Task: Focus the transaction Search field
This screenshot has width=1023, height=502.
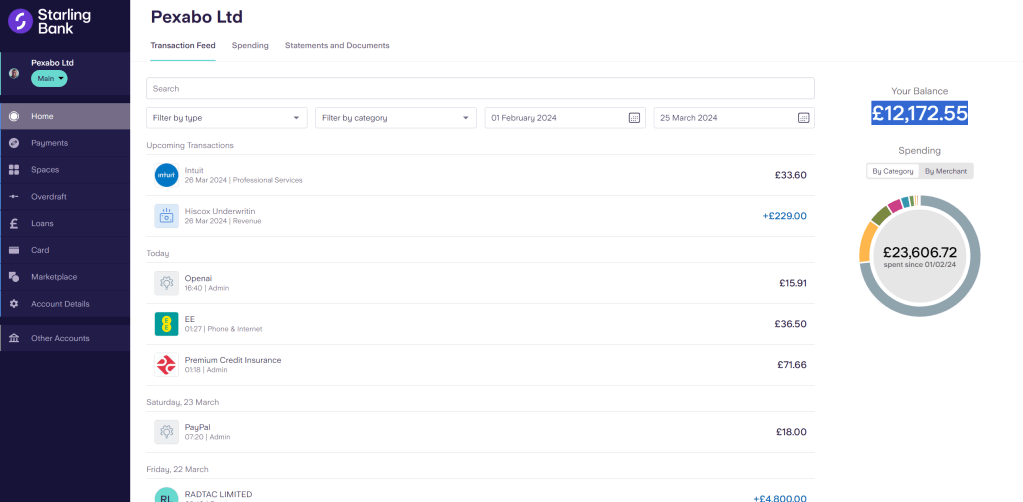Action: point(480,88)
